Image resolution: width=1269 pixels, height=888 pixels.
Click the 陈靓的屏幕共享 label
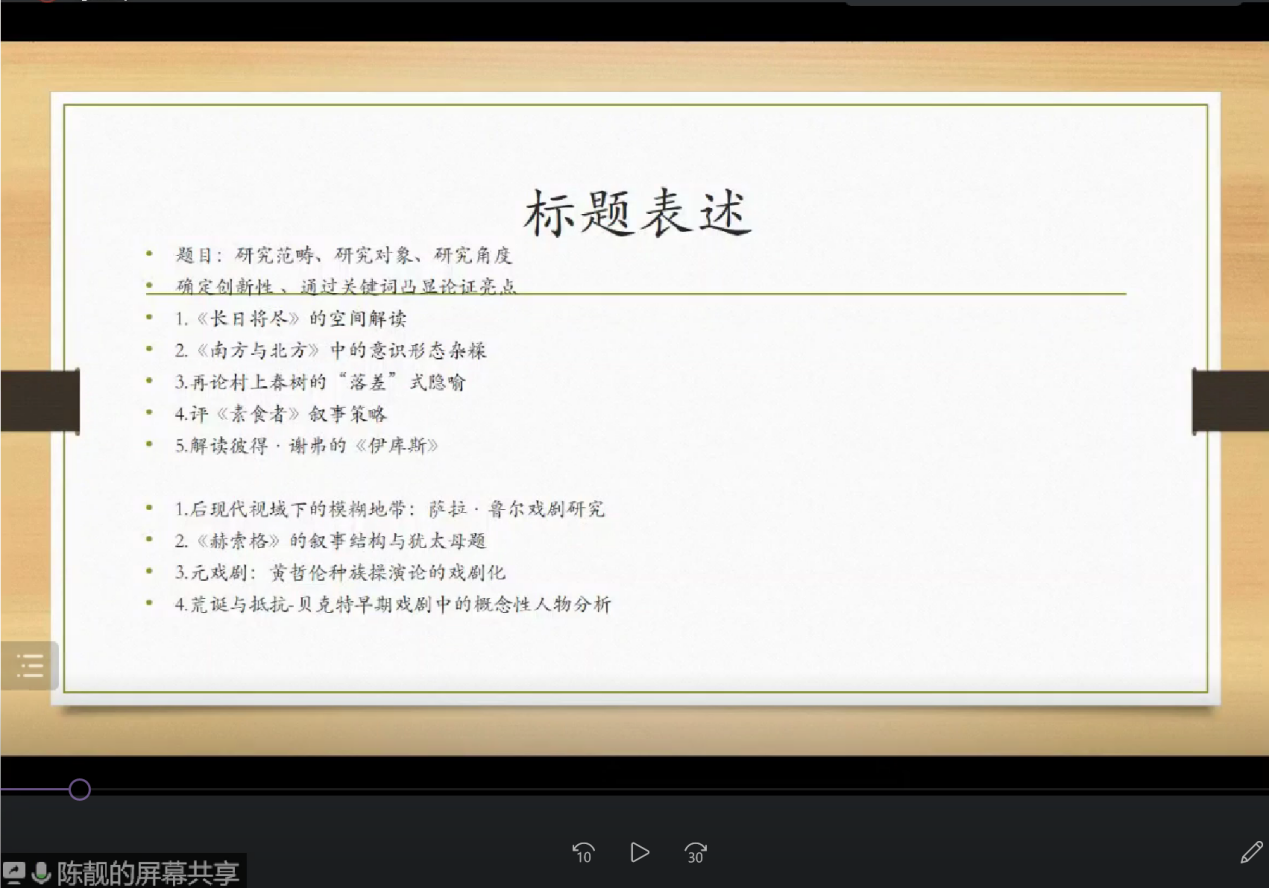point(147,873)
